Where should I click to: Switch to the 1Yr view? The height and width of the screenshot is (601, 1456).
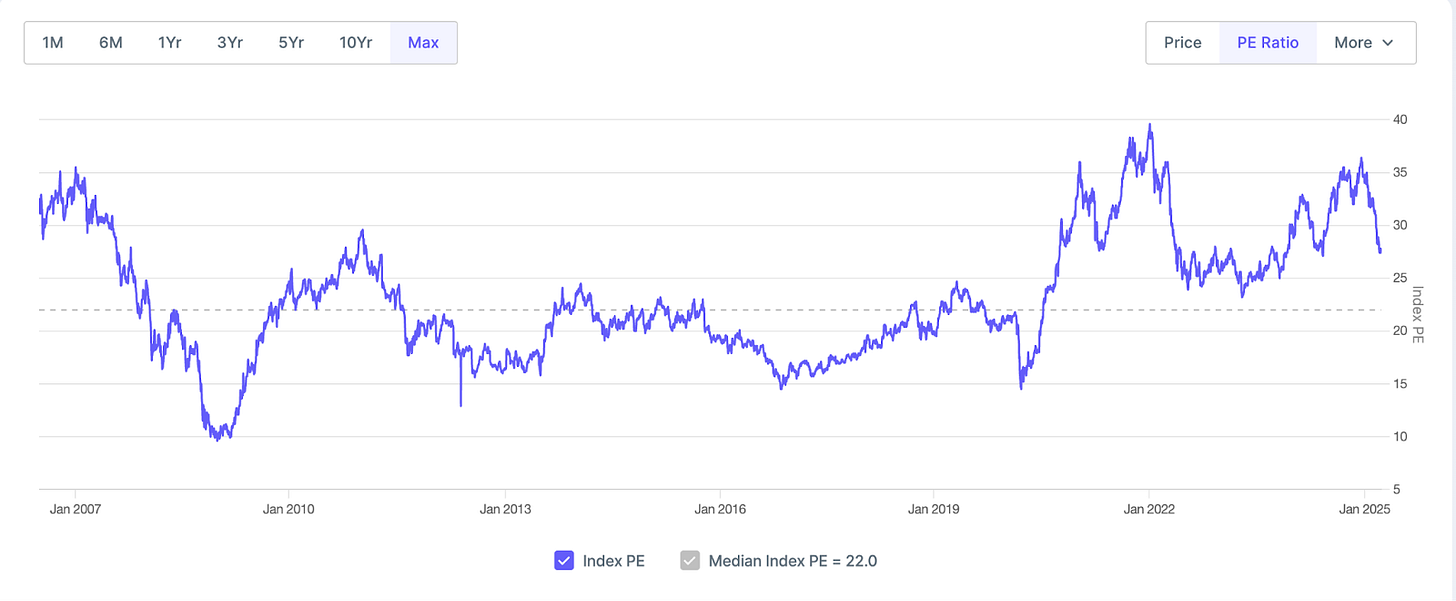[x=169, y=42]
